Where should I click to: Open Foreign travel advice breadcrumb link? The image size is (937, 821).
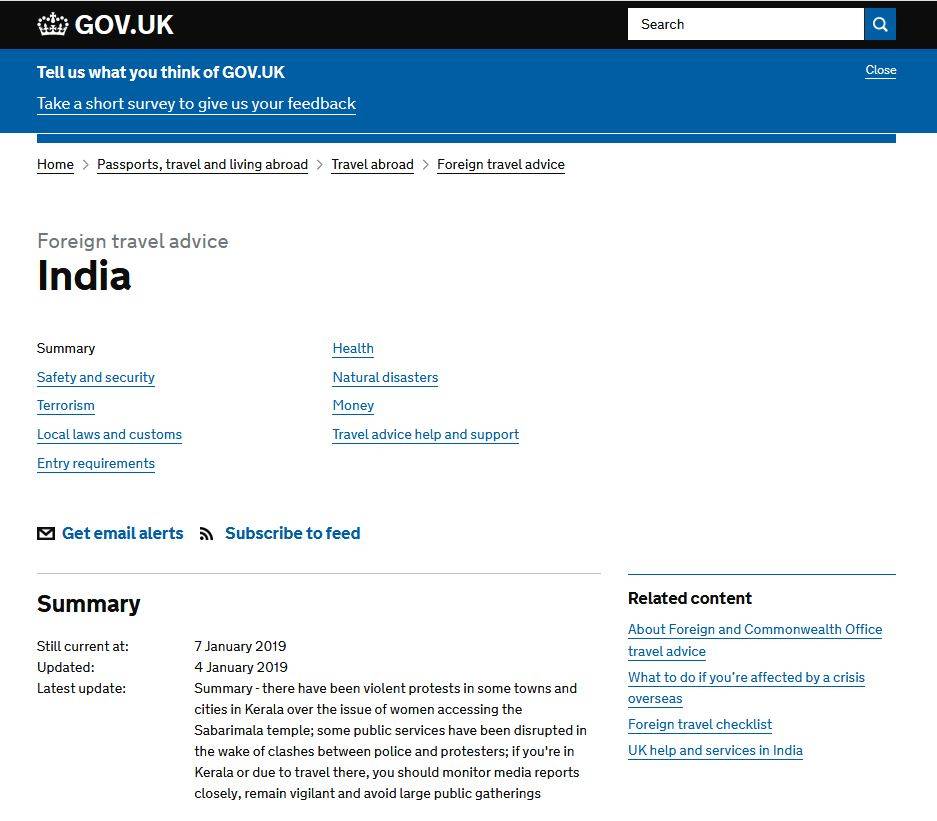(500, 165)
